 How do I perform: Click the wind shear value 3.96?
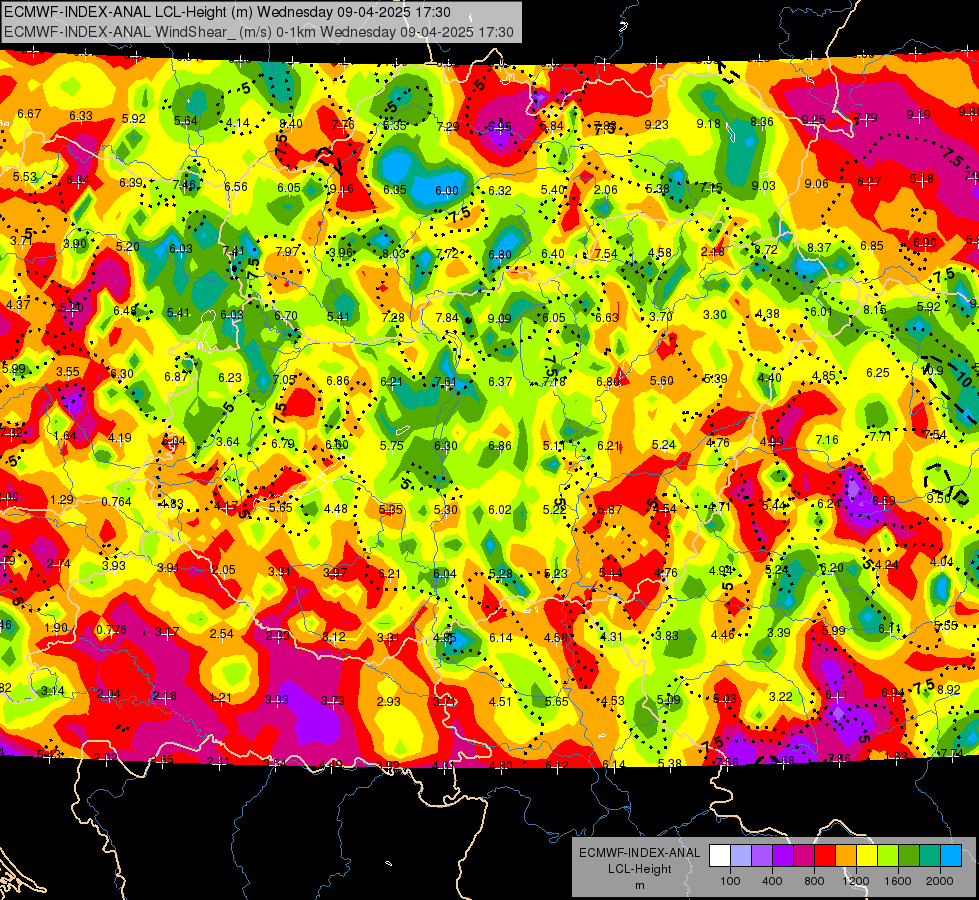[341, 253]
